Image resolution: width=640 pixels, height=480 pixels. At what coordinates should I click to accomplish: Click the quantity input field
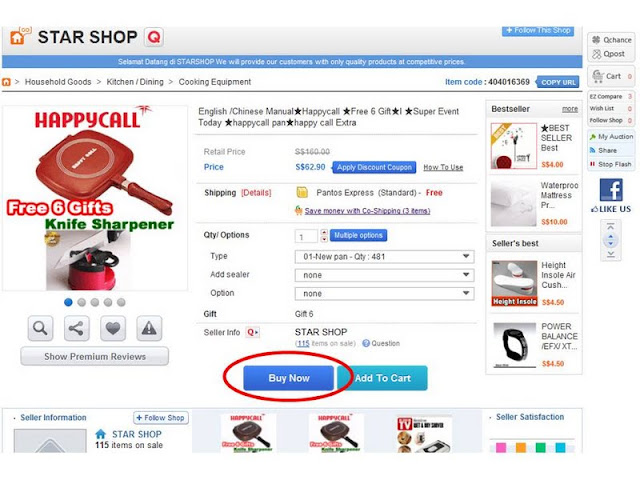[x=306, y=236]
